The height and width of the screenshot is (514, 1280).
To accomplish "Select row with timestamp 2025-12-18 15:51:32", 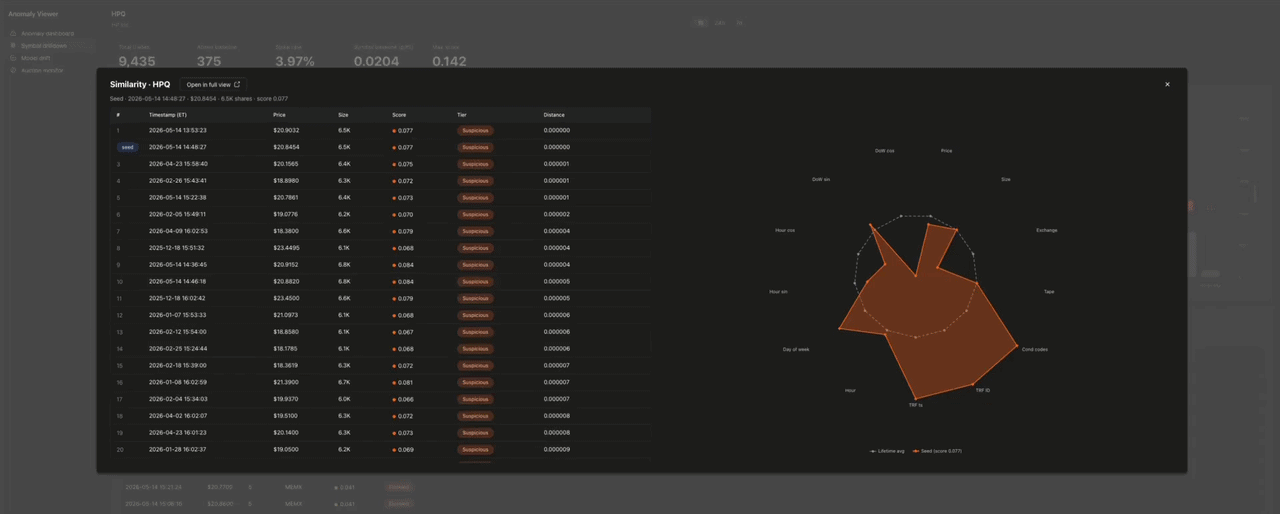I will (380, 248).
